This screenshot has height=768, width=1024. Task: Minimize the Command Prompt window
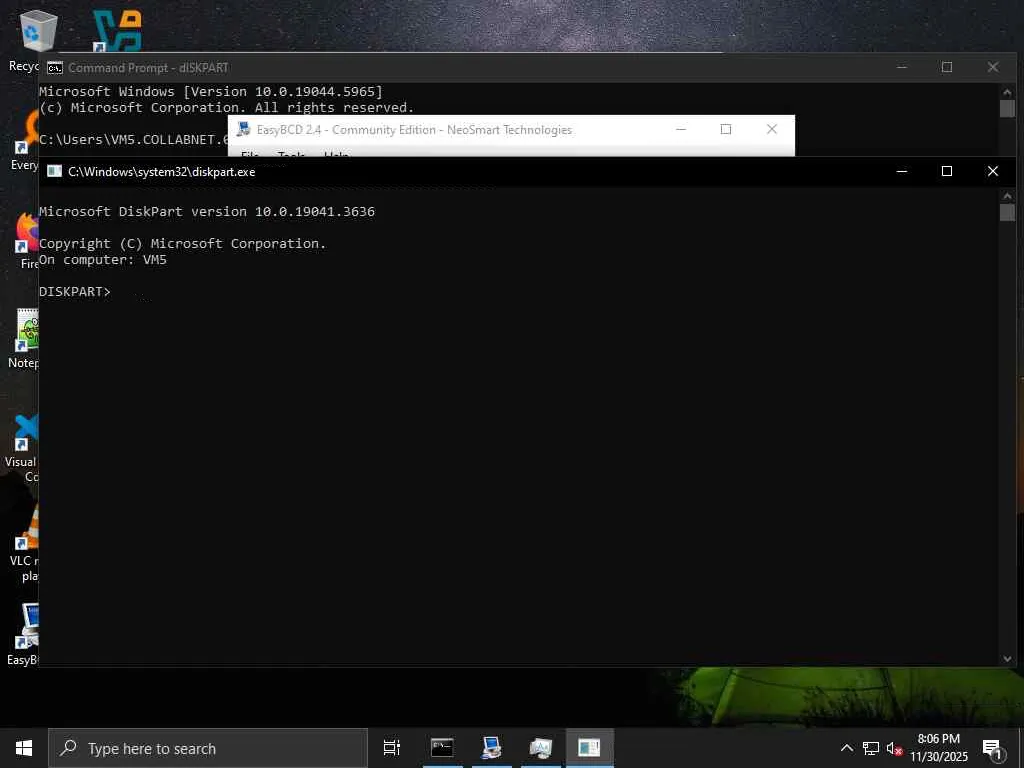click(x=902, y=67)
